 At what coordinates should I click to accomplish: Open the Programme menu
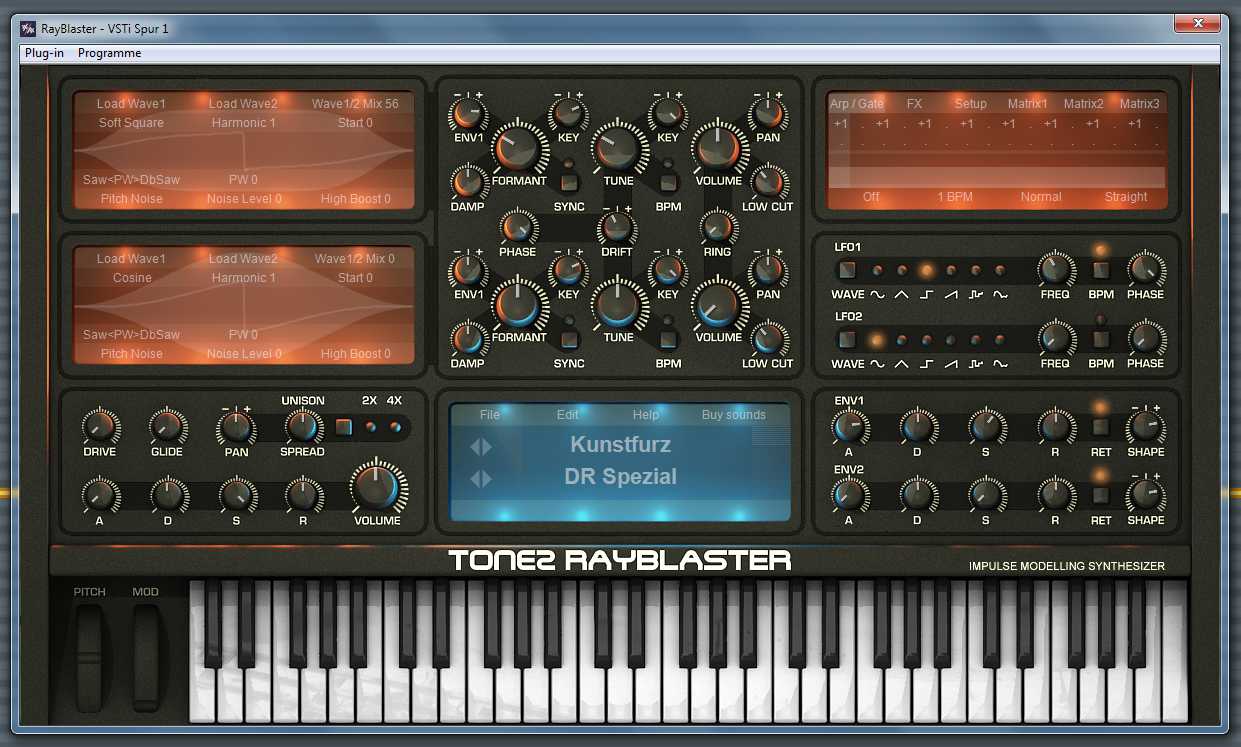click(110, 53)
